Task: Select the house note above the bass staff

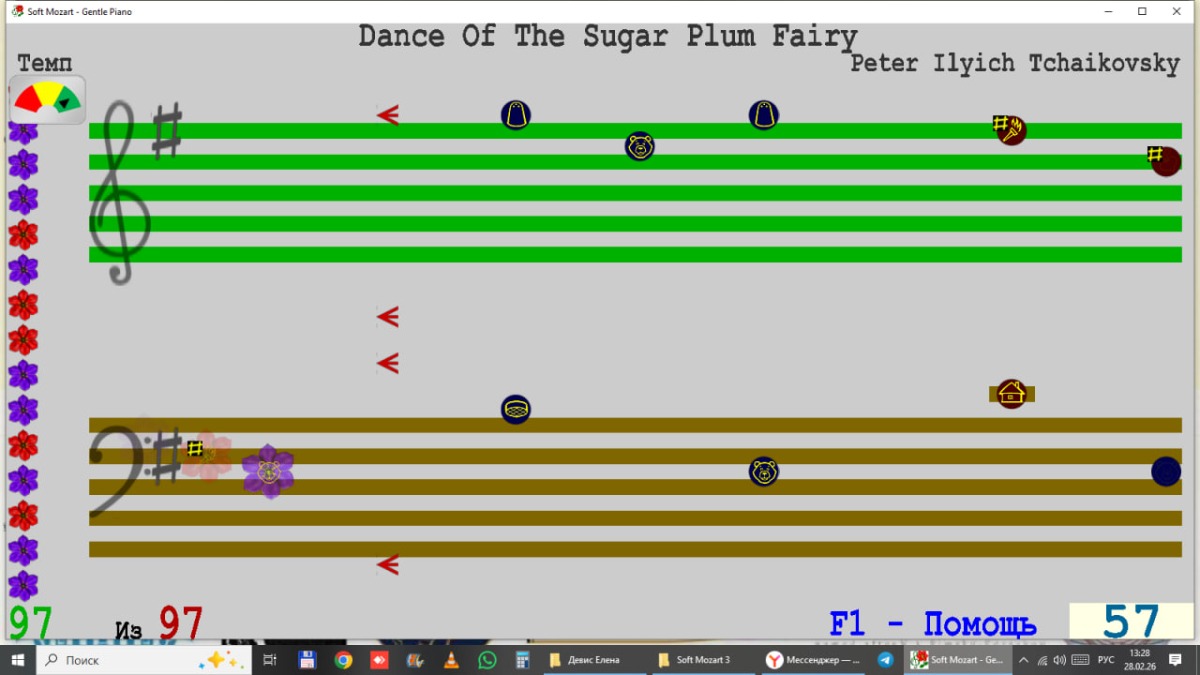Action: click(x=1011, y=394)
